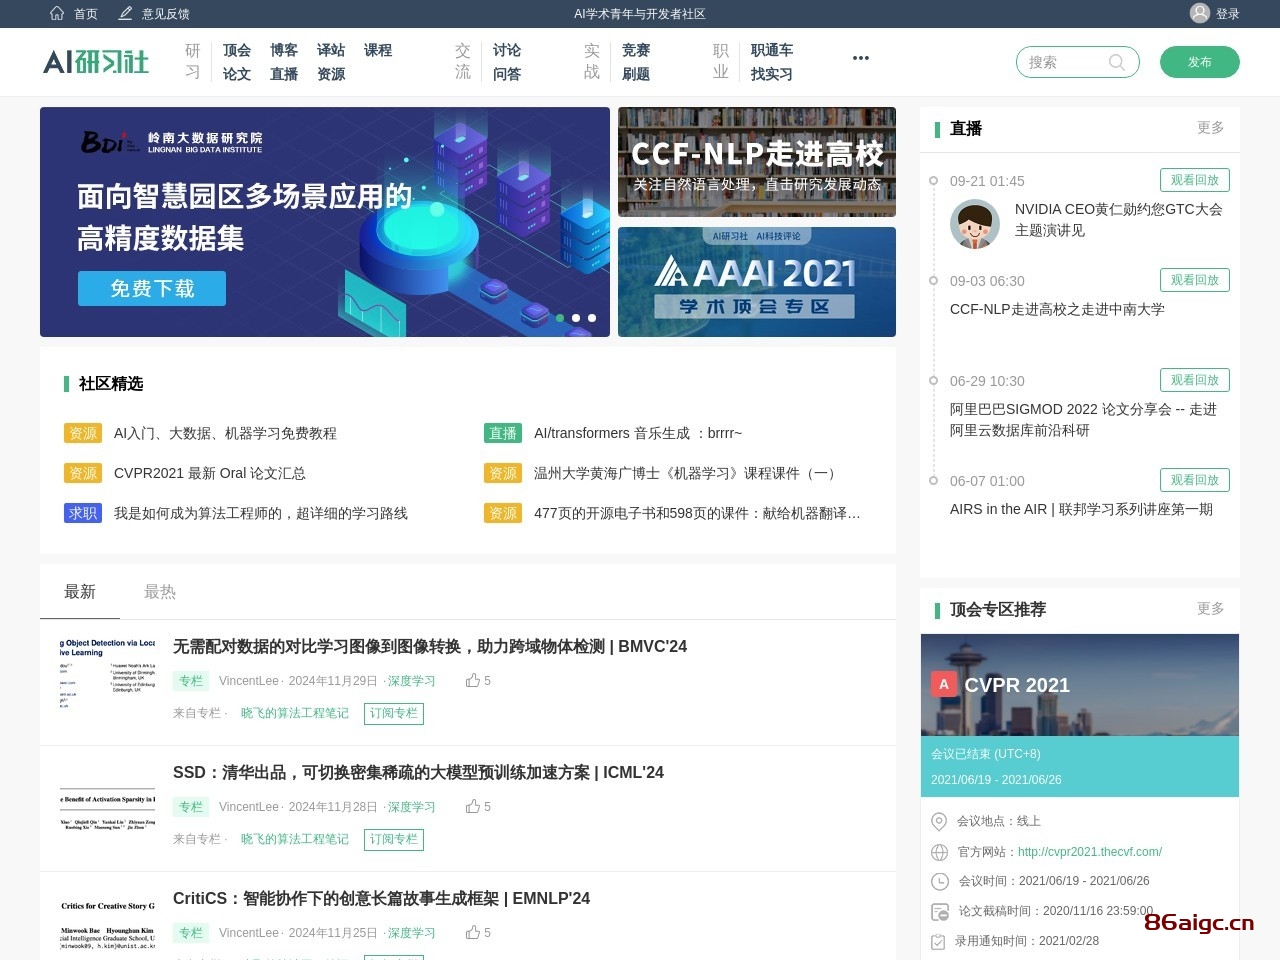Click the conference location pin icon
Viewport: 1280px width, 960px height.
939,821
